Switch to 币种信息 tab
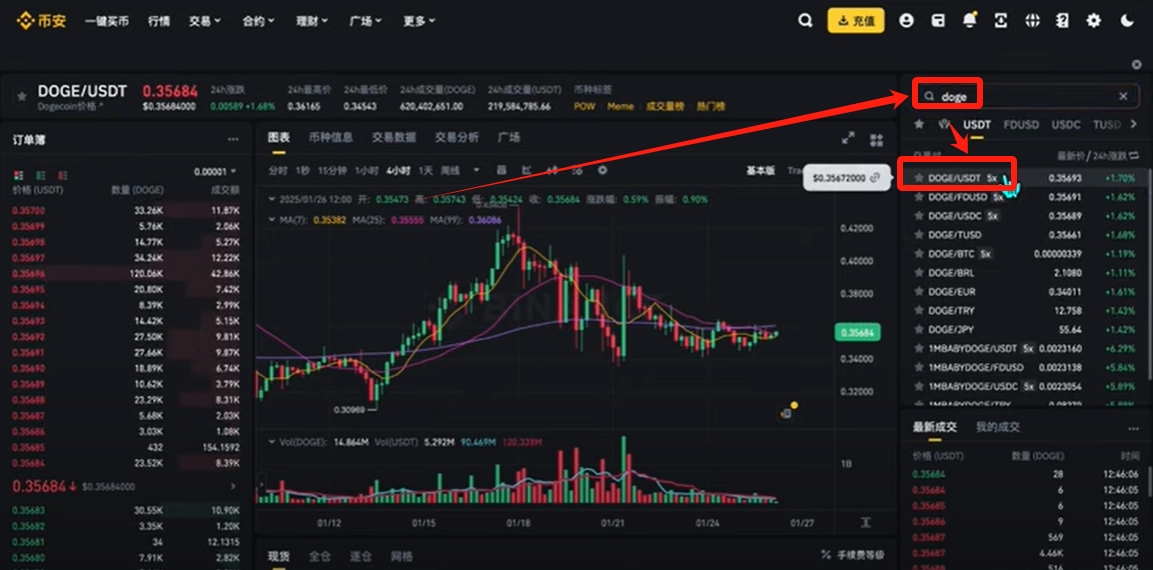Image resolution: width=1153 pixels, height=570 pixels. 330,137
